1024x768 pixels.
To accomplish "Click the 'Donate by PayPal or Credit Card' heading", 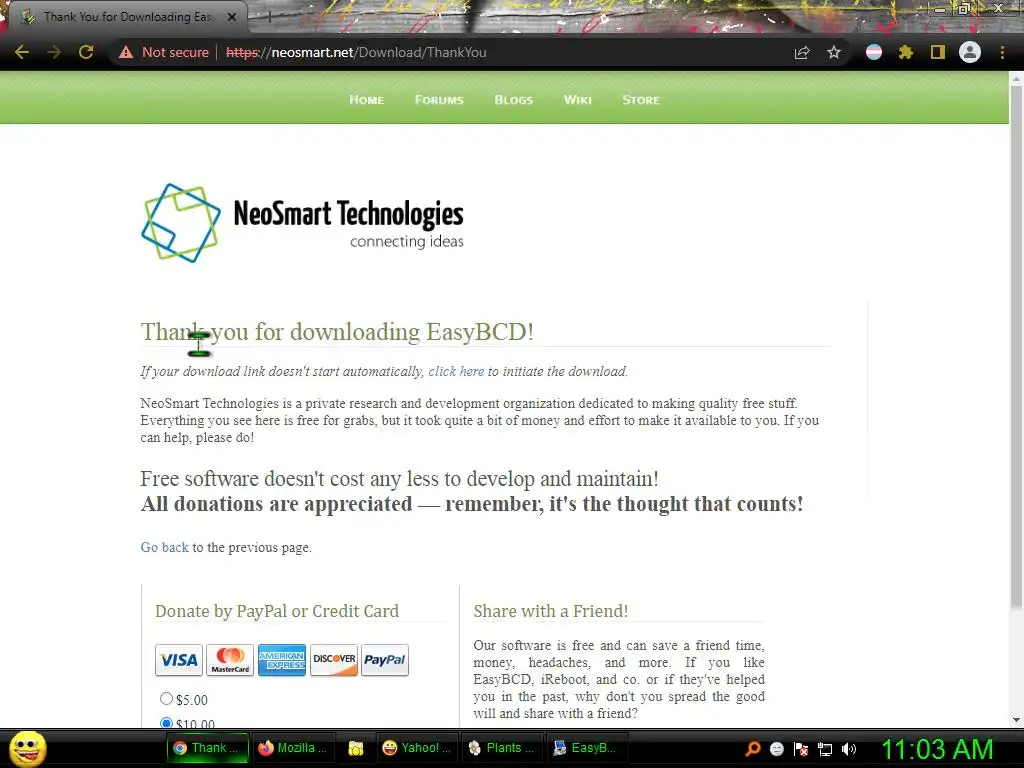I will pos(277,611).
